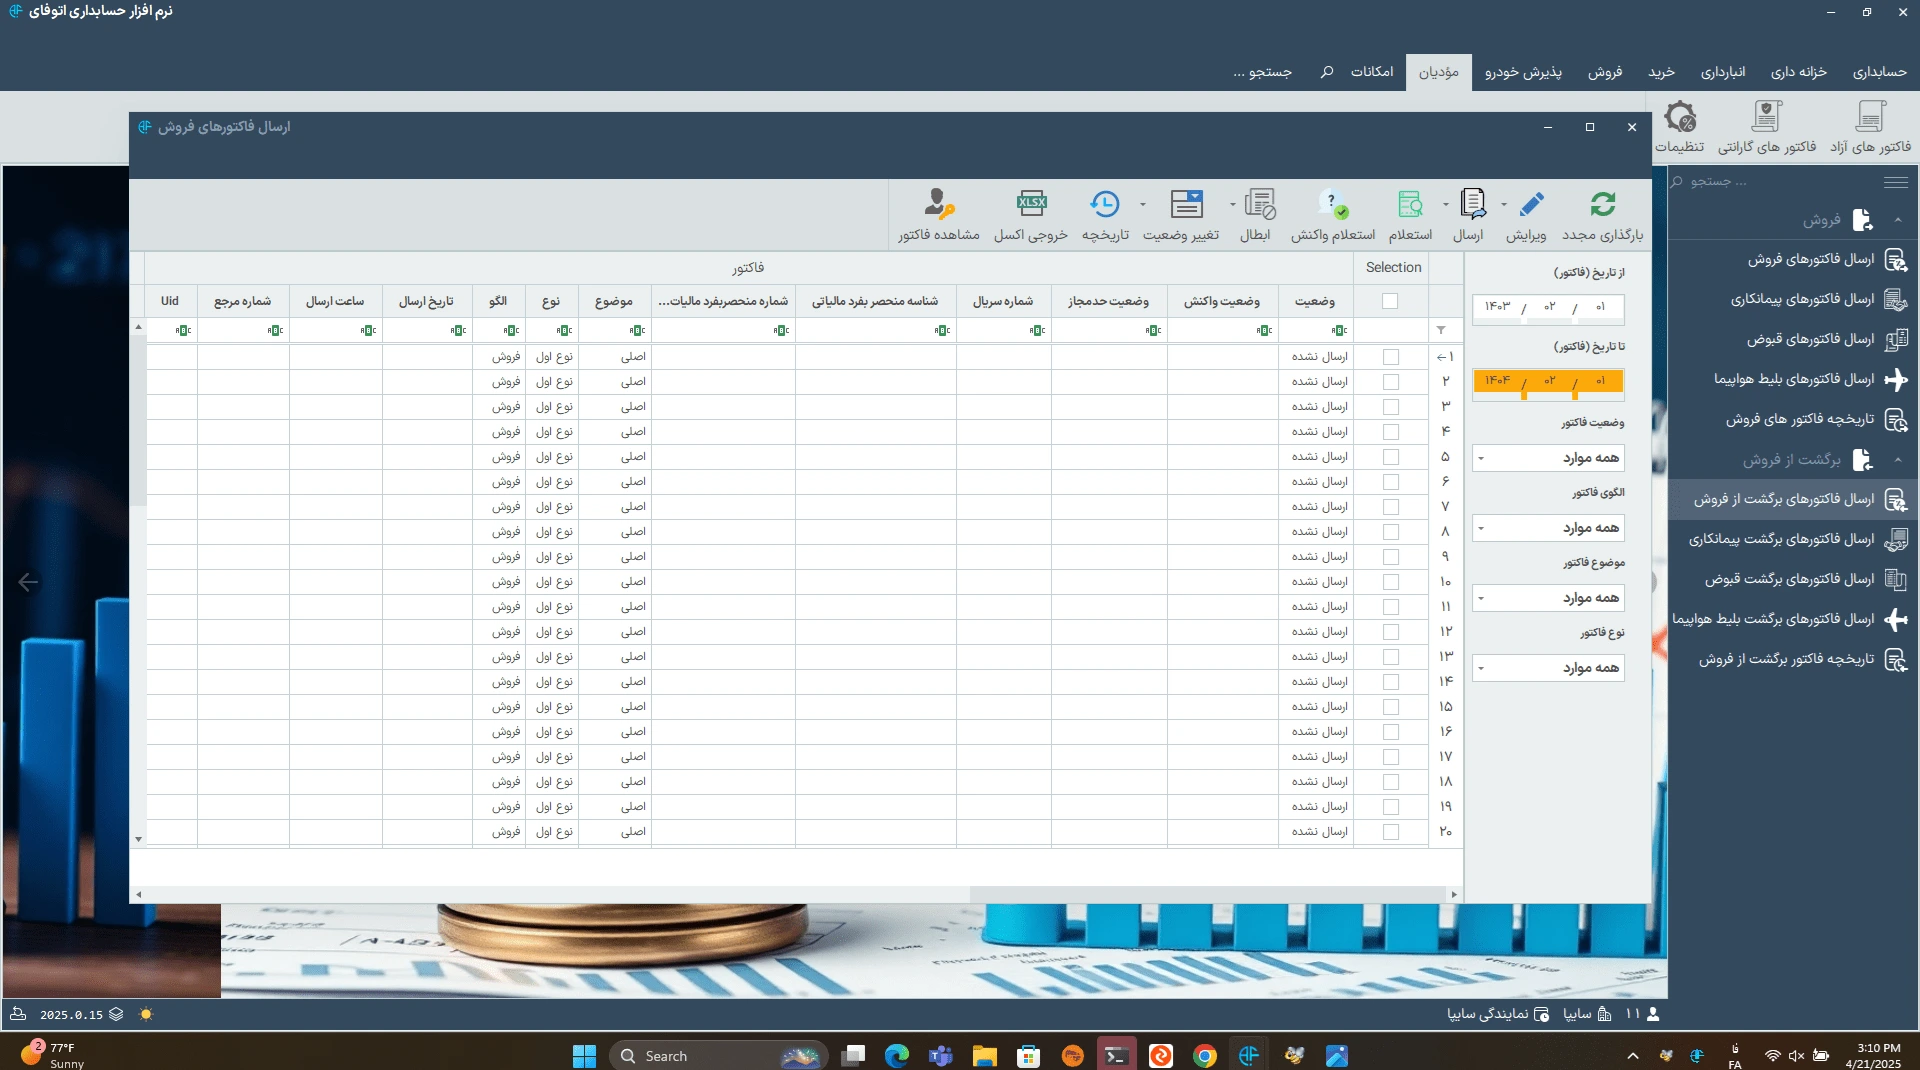Click the inquiry (استعلام) icon

1410,205
